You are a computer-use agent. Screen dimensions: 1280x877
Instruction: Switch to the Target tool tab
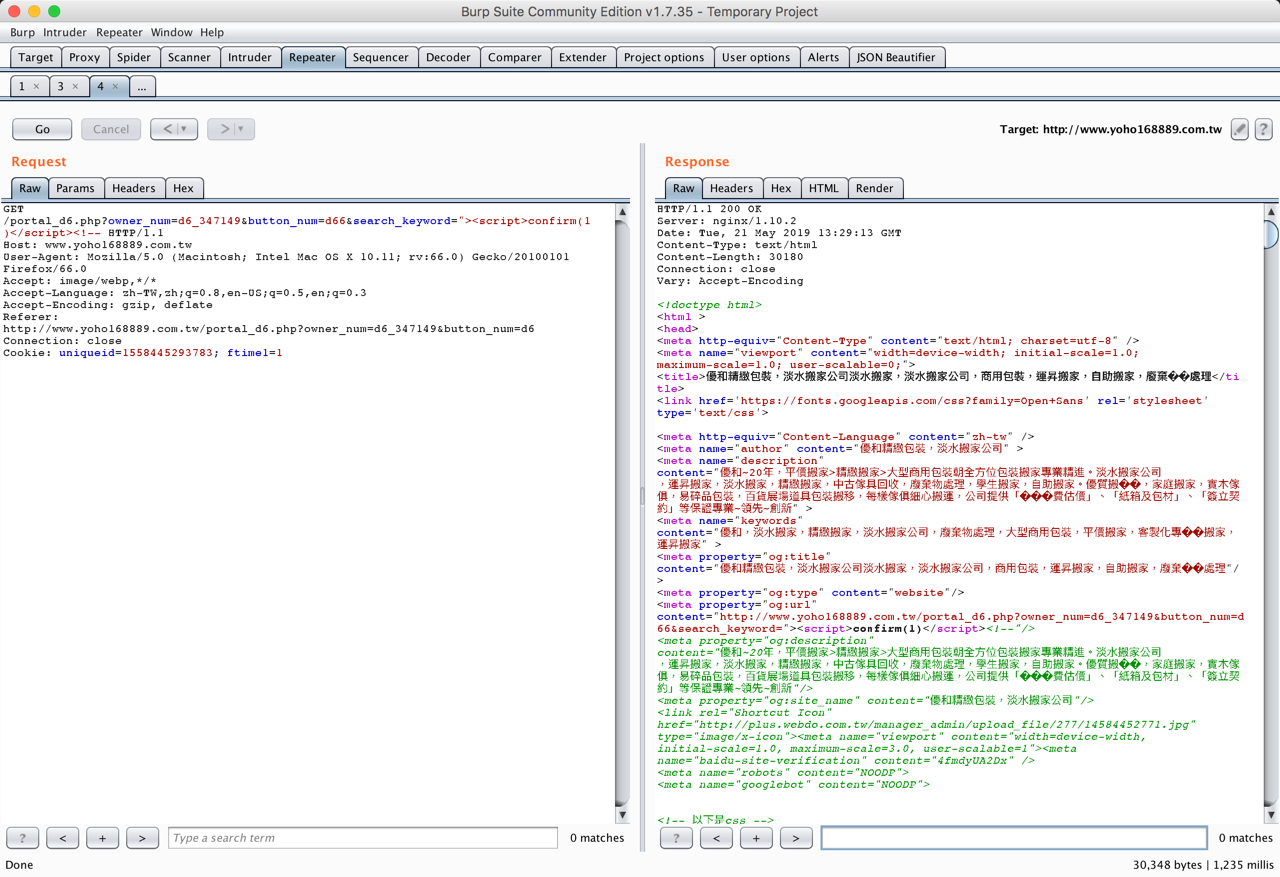click(x=36, y=57)
